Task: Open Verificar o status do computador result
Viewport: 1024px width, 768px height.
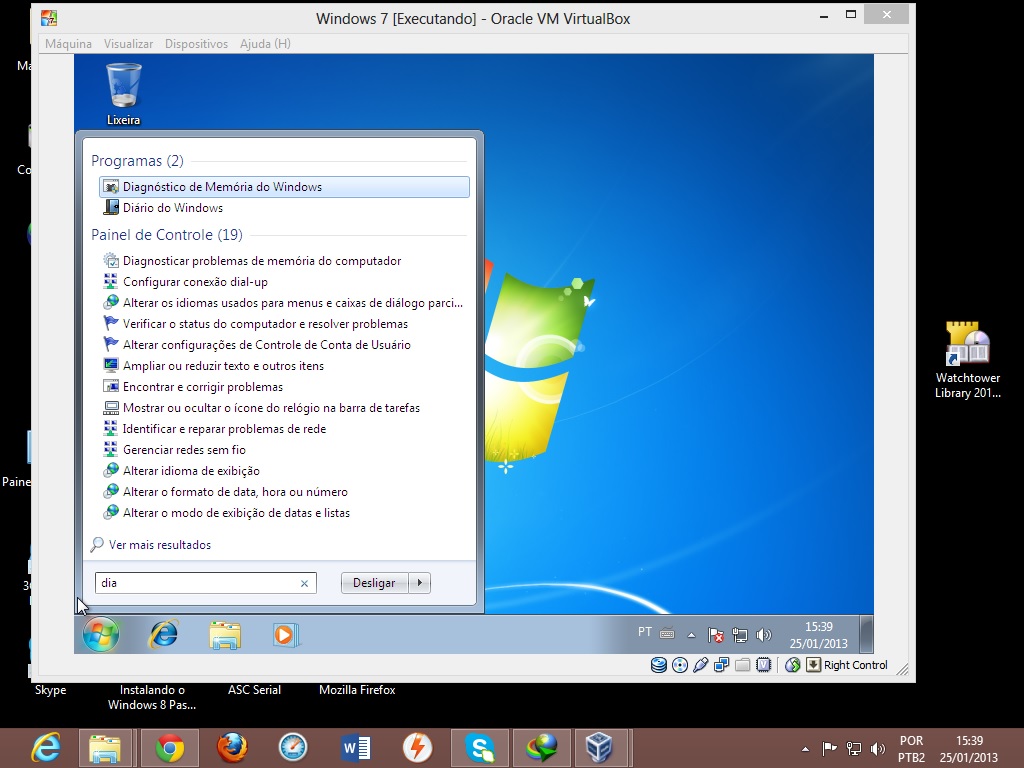Action: click(x=255, y=323)
